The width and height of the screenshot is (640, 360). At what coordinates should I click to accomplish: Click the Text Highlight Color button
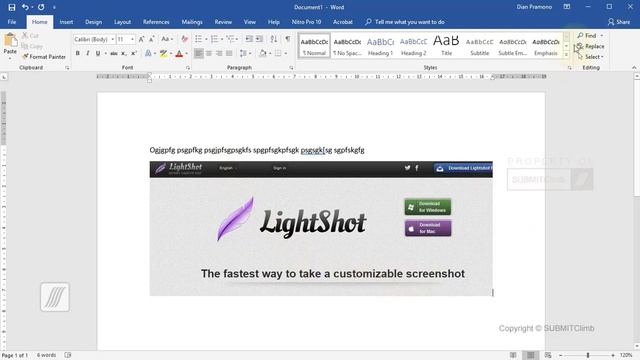pyautogui.click(x=163, y=53)
